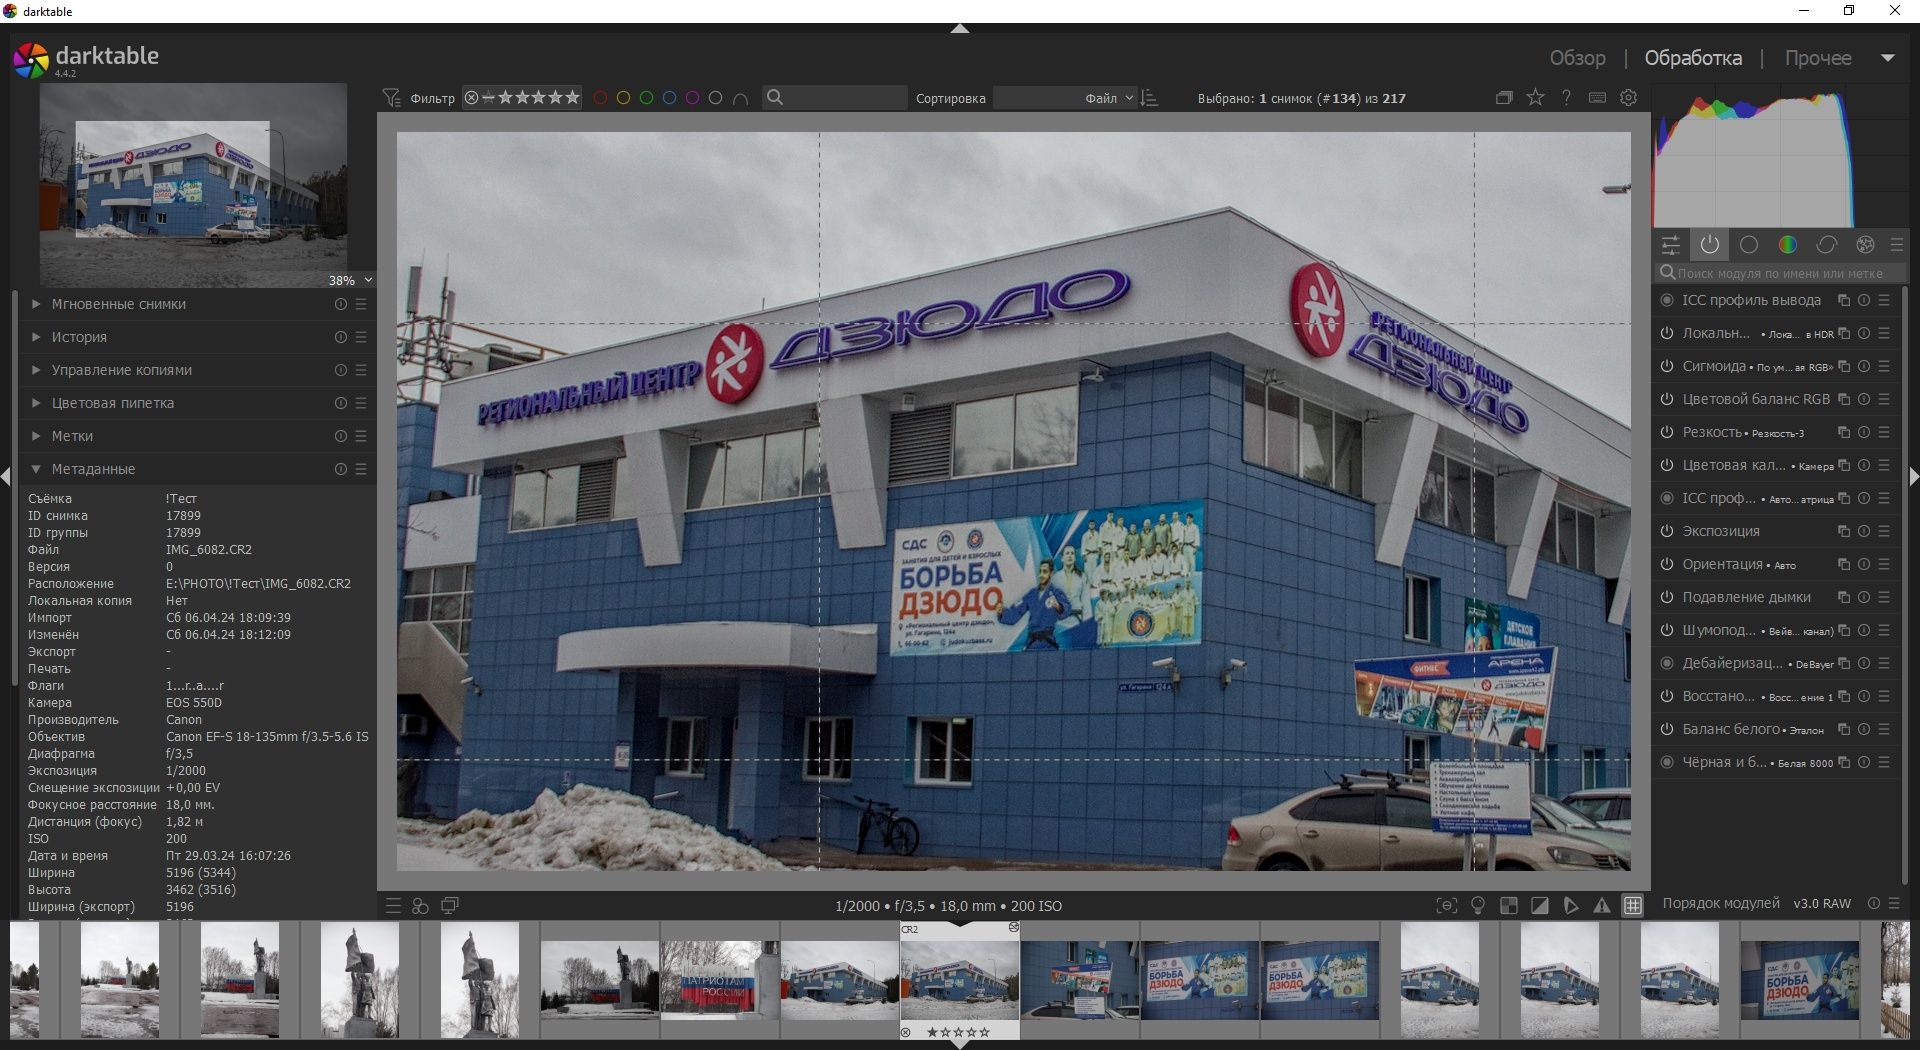Switch to Обработка view
The width and height of the screenshot is (1920, 1050).
[x=1693, y=58]
